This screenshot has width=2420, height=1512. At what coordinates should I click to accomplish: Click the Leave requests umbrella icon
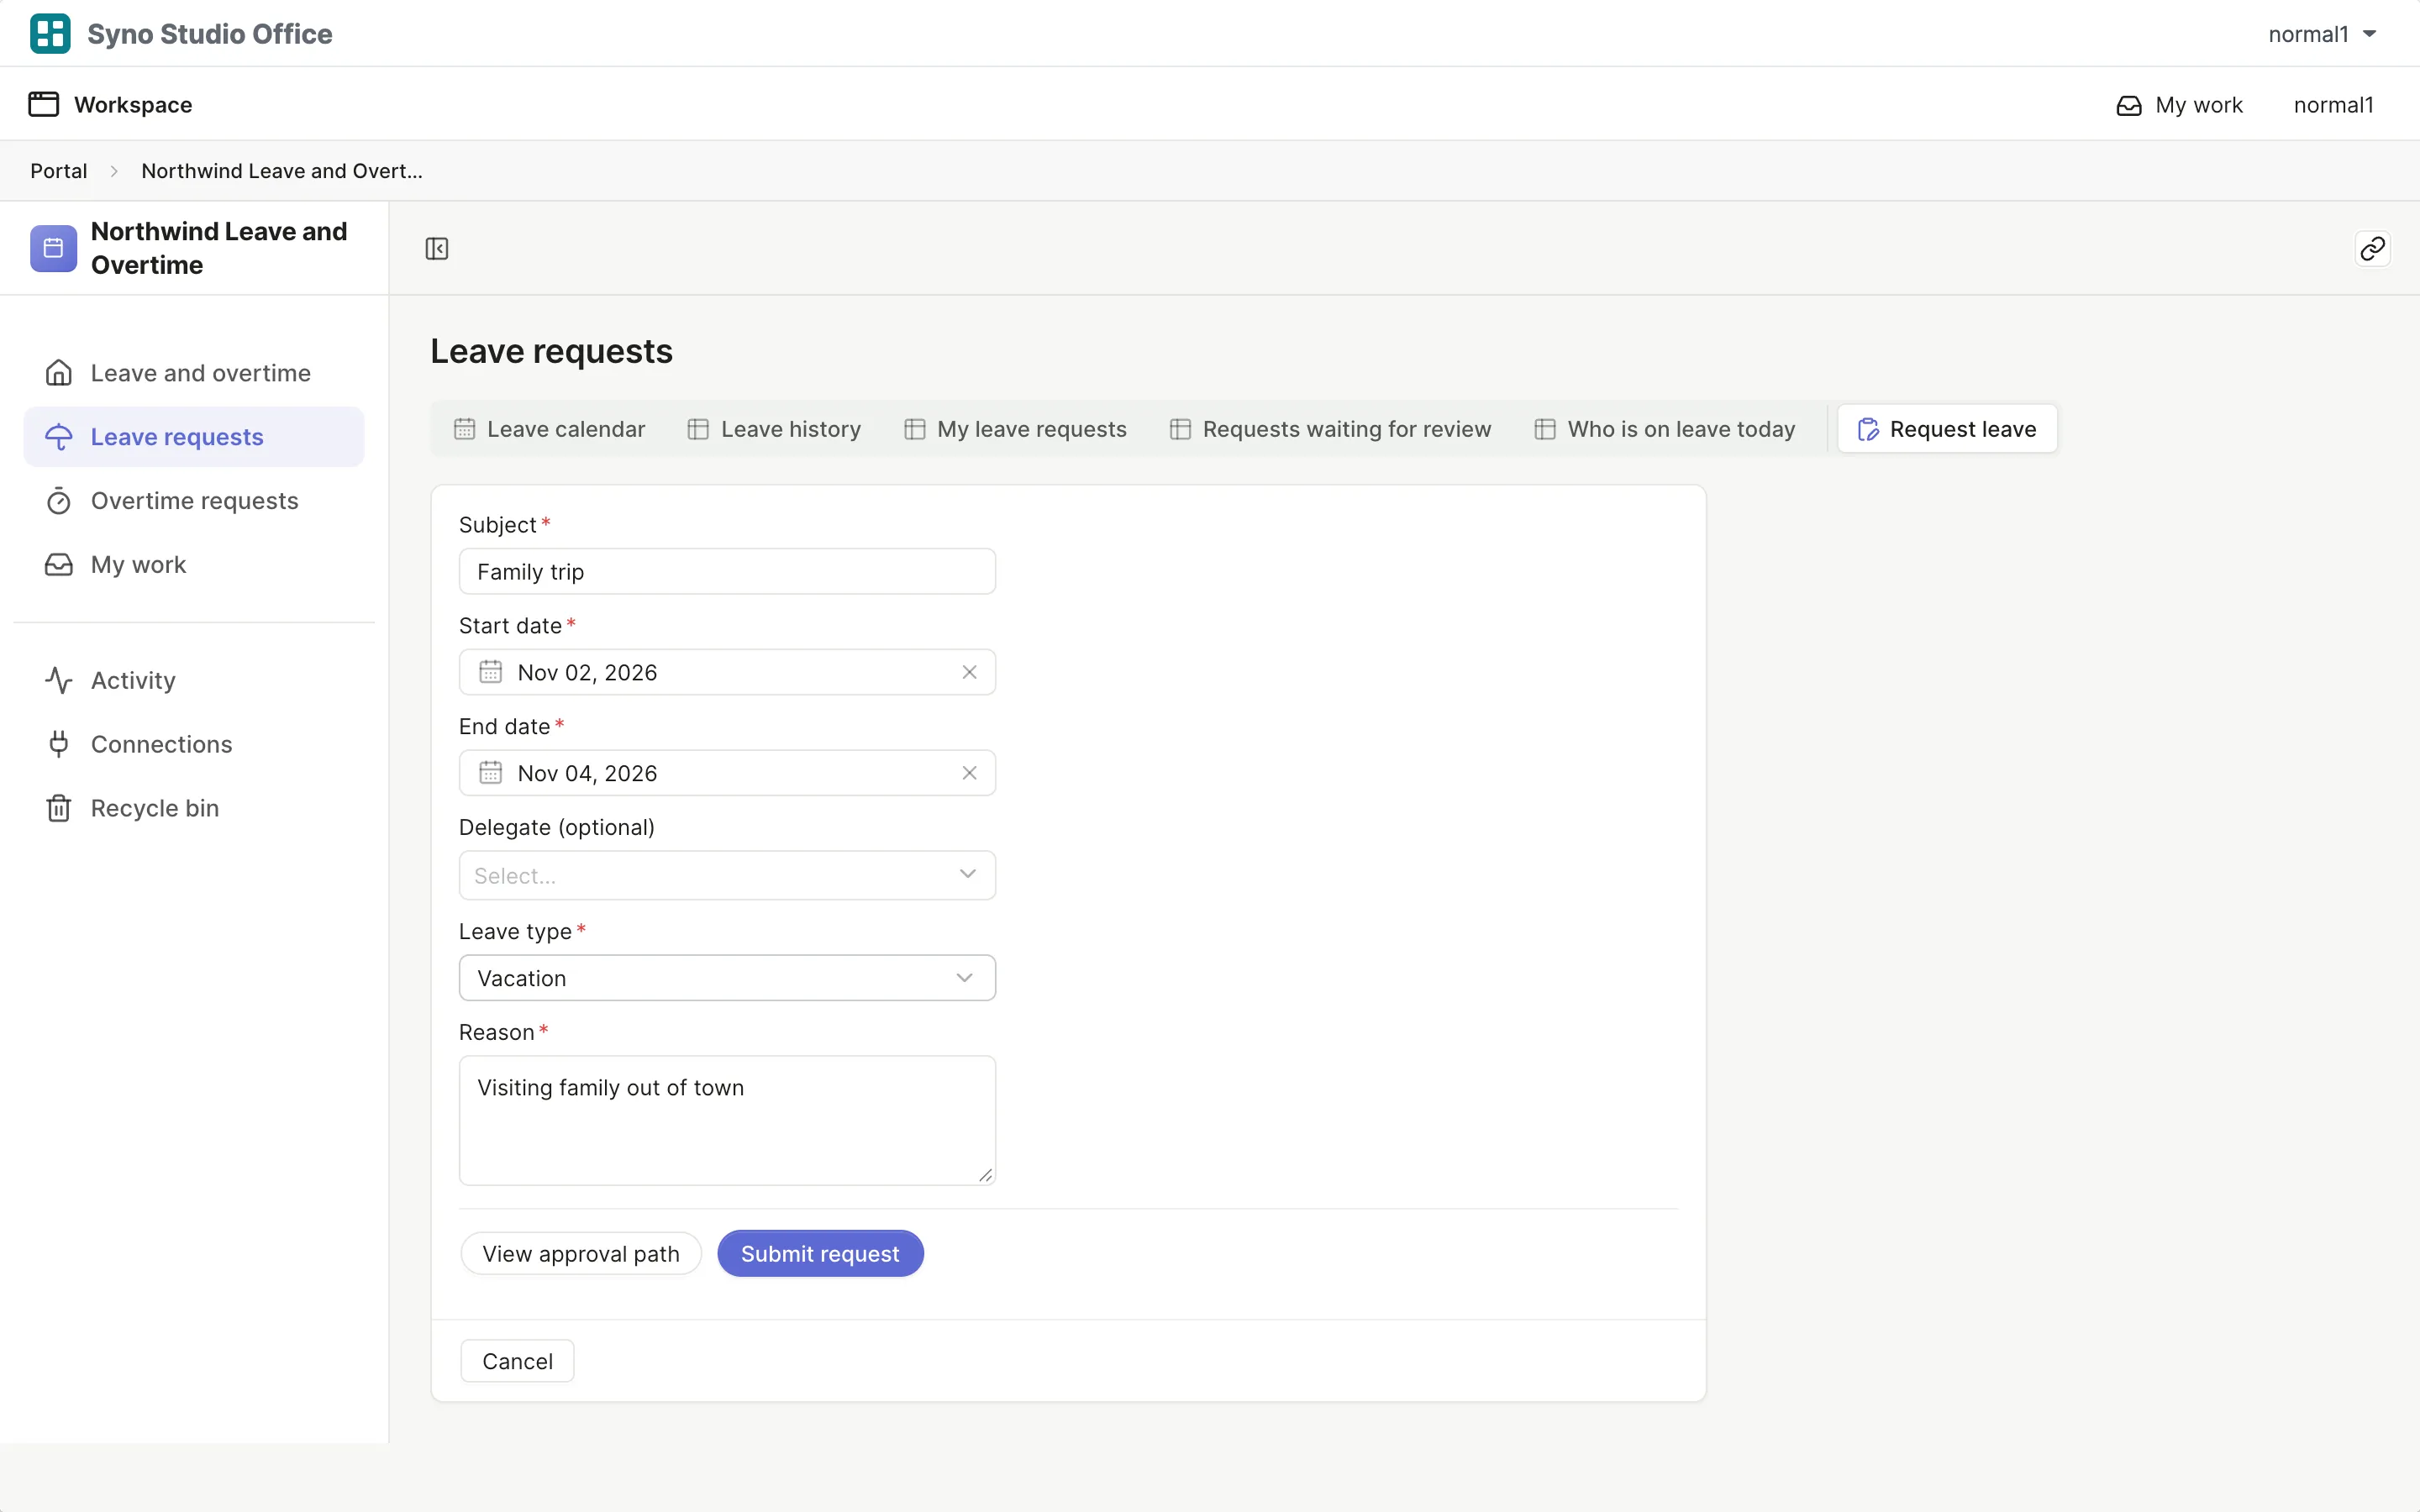pyautogui.click(x=59, y=437)
